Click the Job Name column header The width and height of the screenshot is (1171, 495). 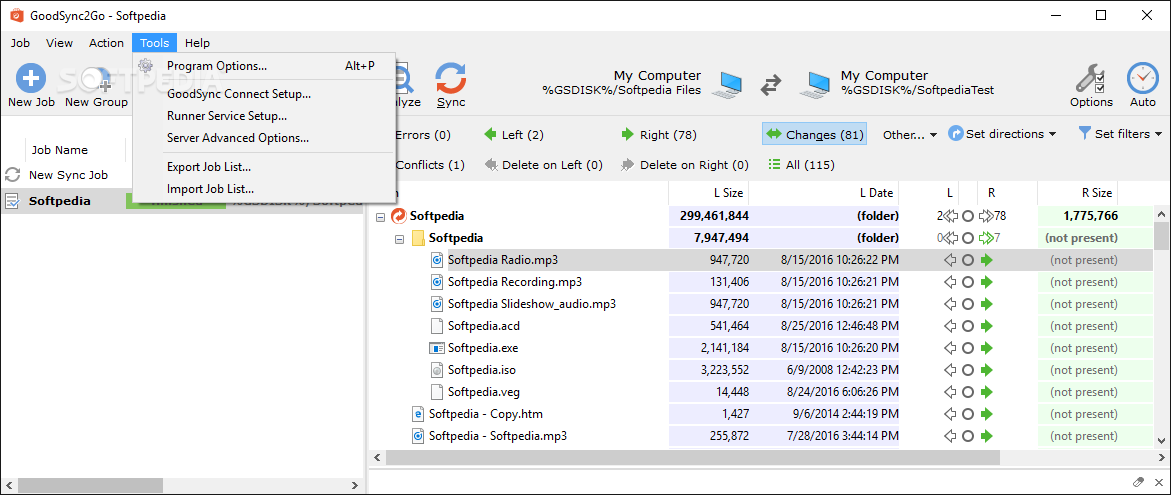coord(60,150)
